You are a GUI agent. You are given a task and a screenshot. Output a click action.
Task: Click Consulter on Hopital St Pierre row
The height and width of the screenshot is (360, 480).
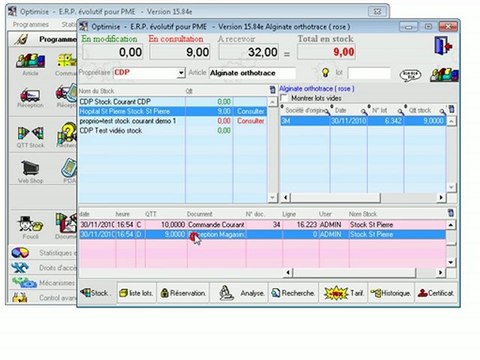click(x=250, y=111)
